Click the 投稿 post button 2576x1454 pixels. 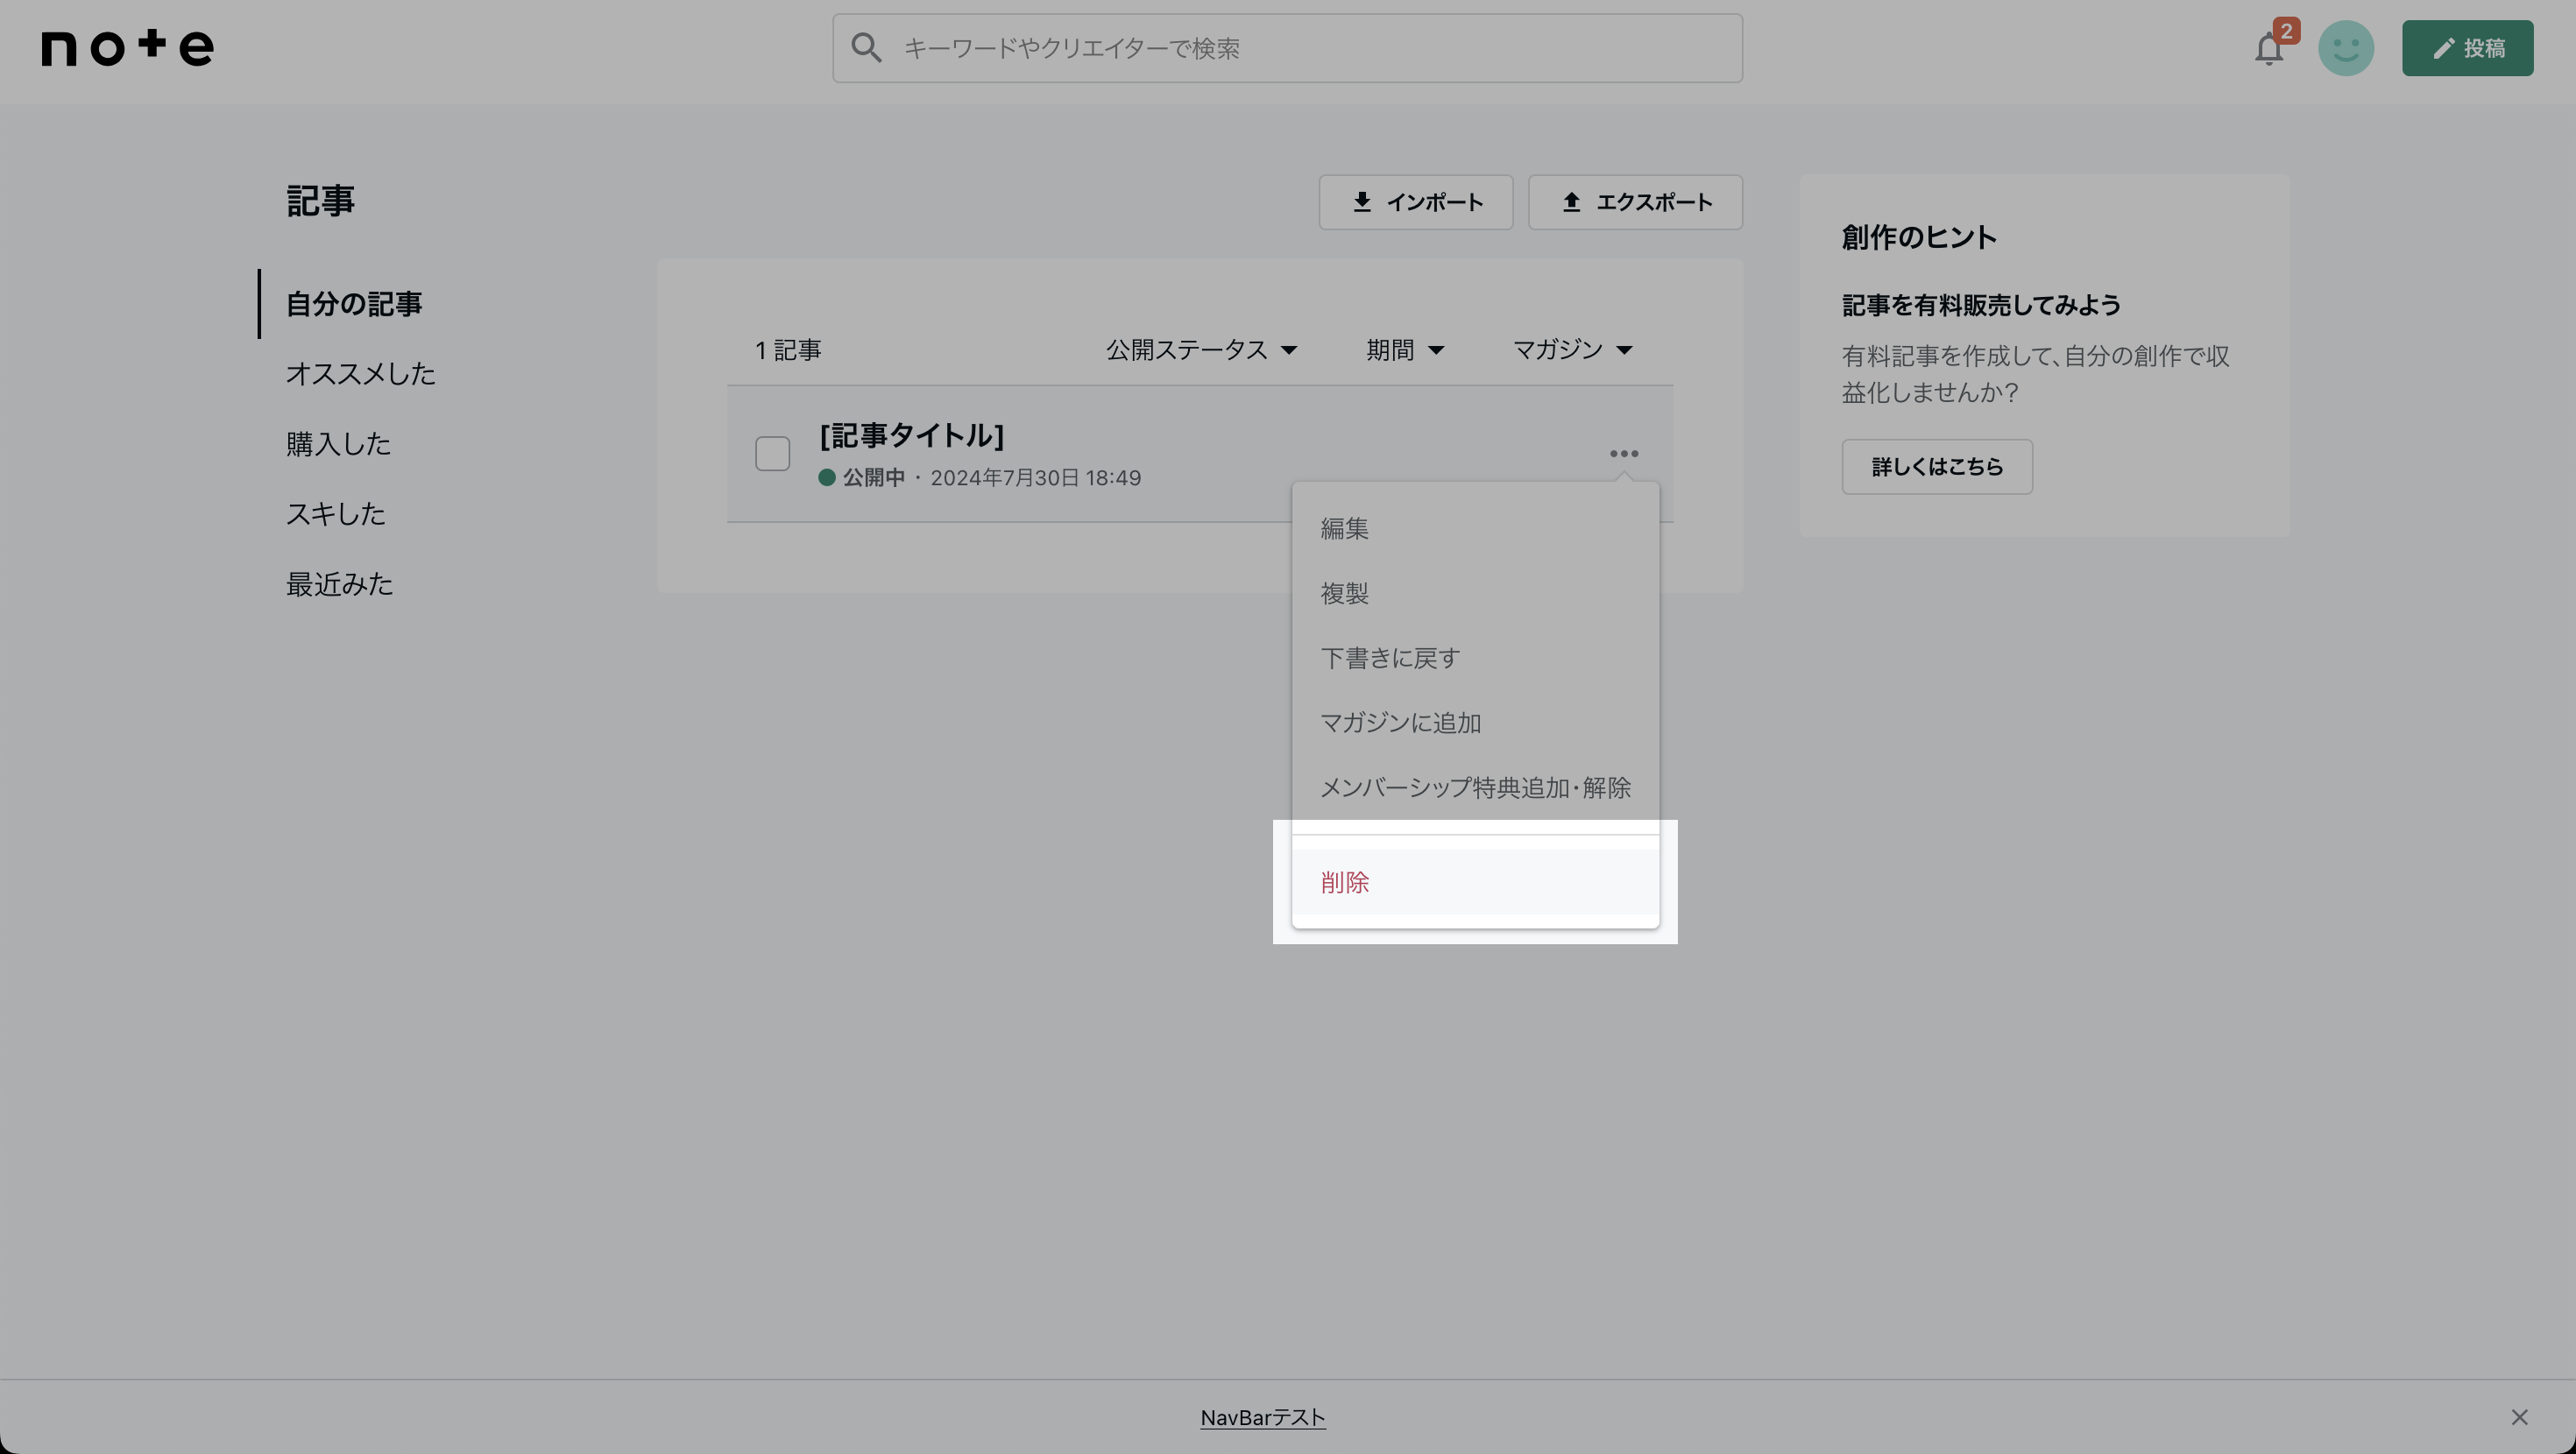click(2467, 48)
